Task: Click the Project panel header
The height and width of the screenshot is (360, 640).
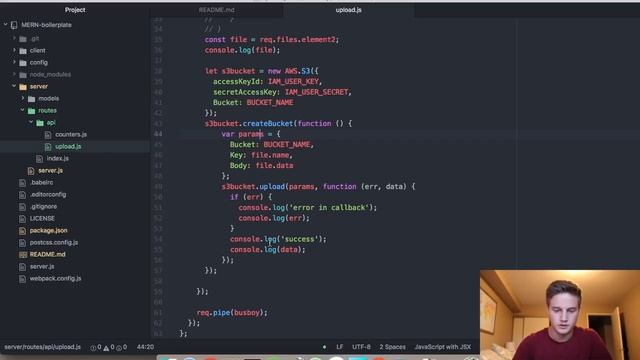Action: (75, 10)
